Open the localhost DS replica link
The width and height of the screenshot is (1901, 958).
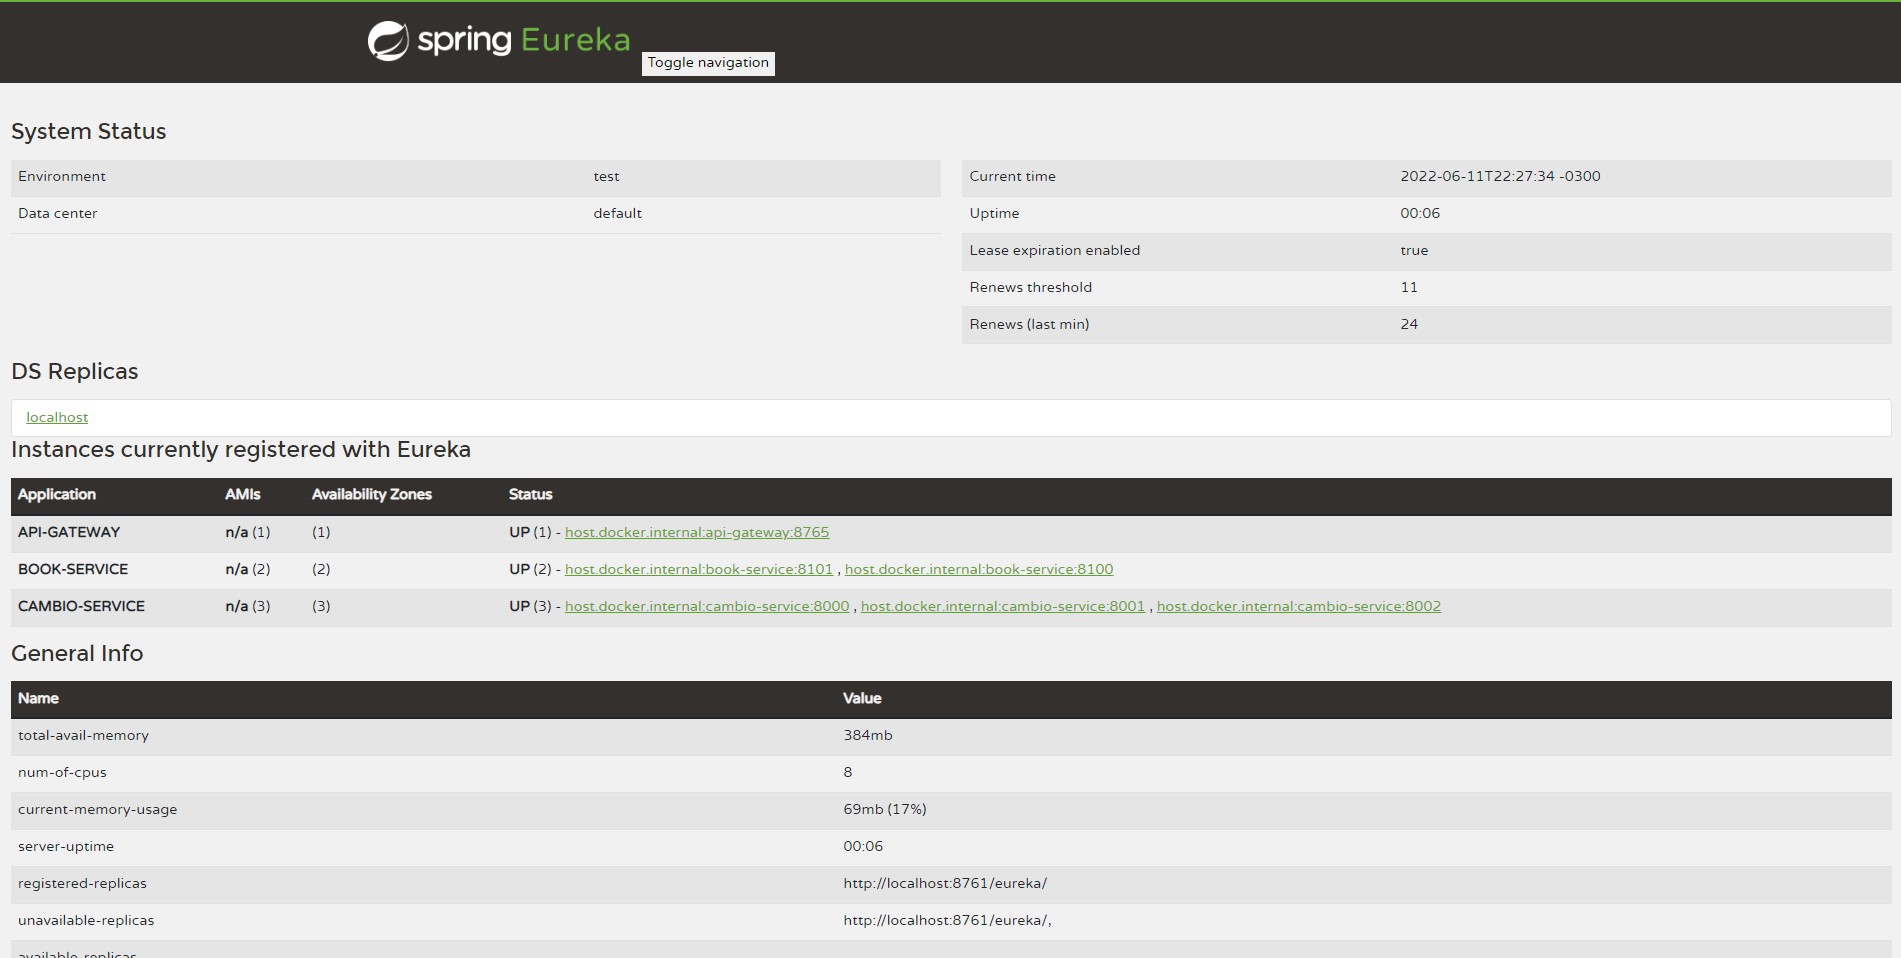(57, 417)
